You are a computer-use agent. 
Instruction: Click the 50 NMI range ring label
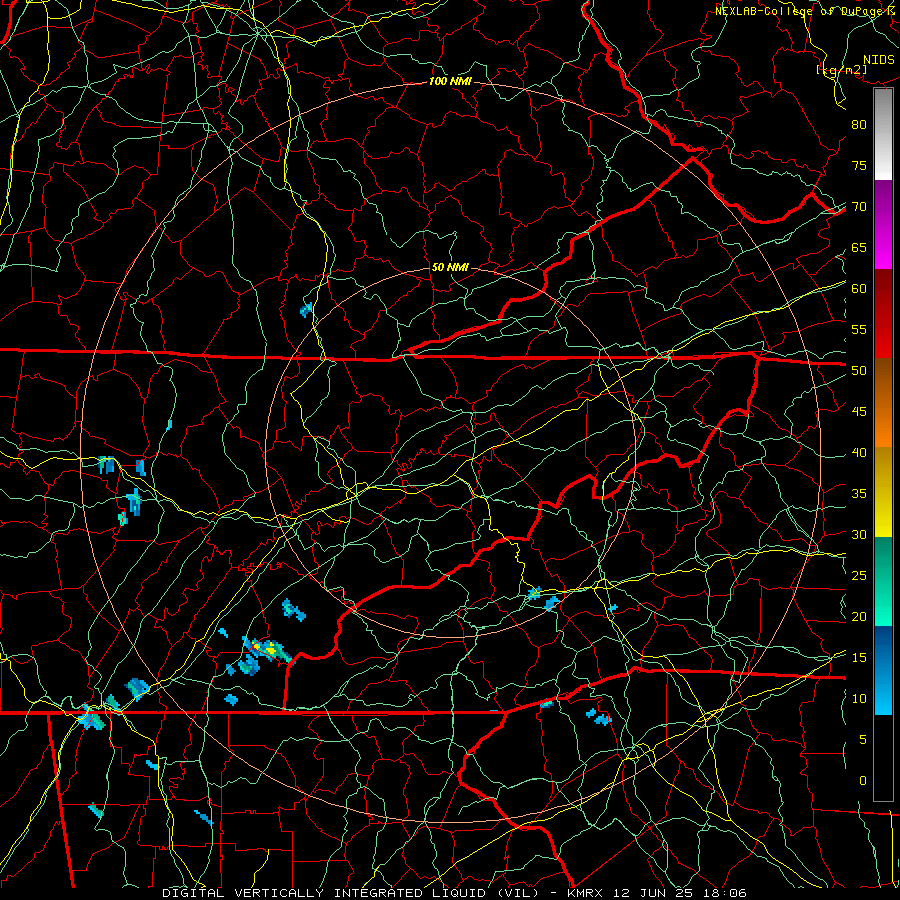coord(449,267)
